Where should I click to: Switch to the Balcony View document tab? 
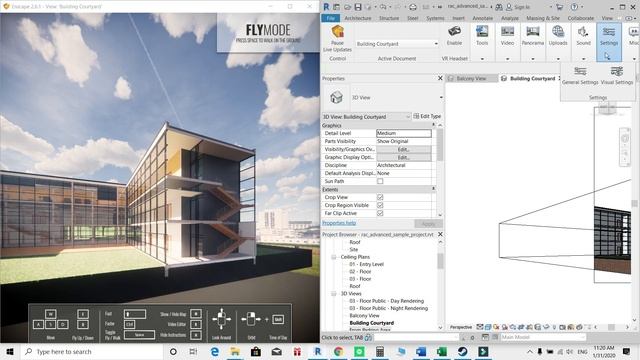[471, 78]
